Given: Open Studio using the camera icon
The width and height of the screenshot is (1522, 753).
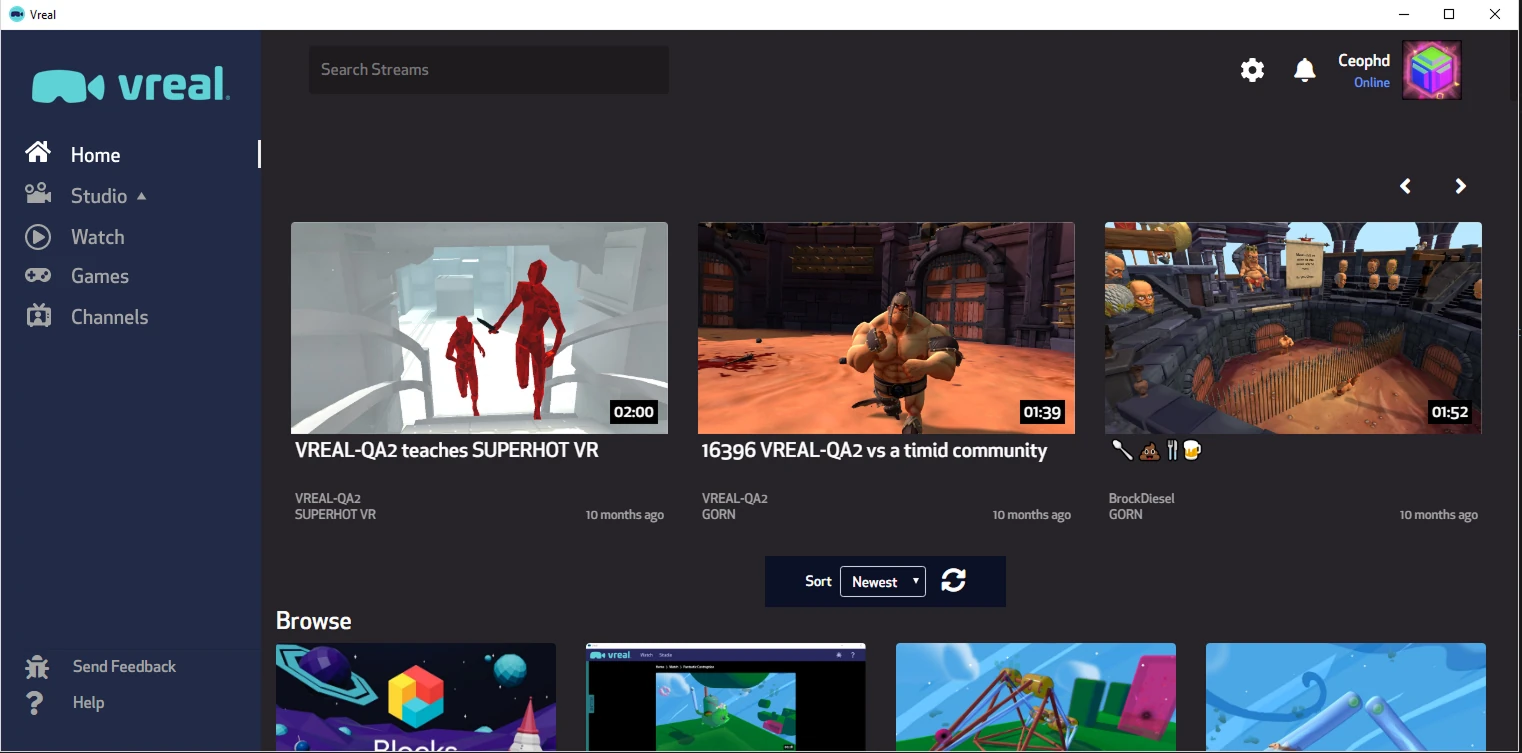Looking at the screenshot, I should pos(38,194).
